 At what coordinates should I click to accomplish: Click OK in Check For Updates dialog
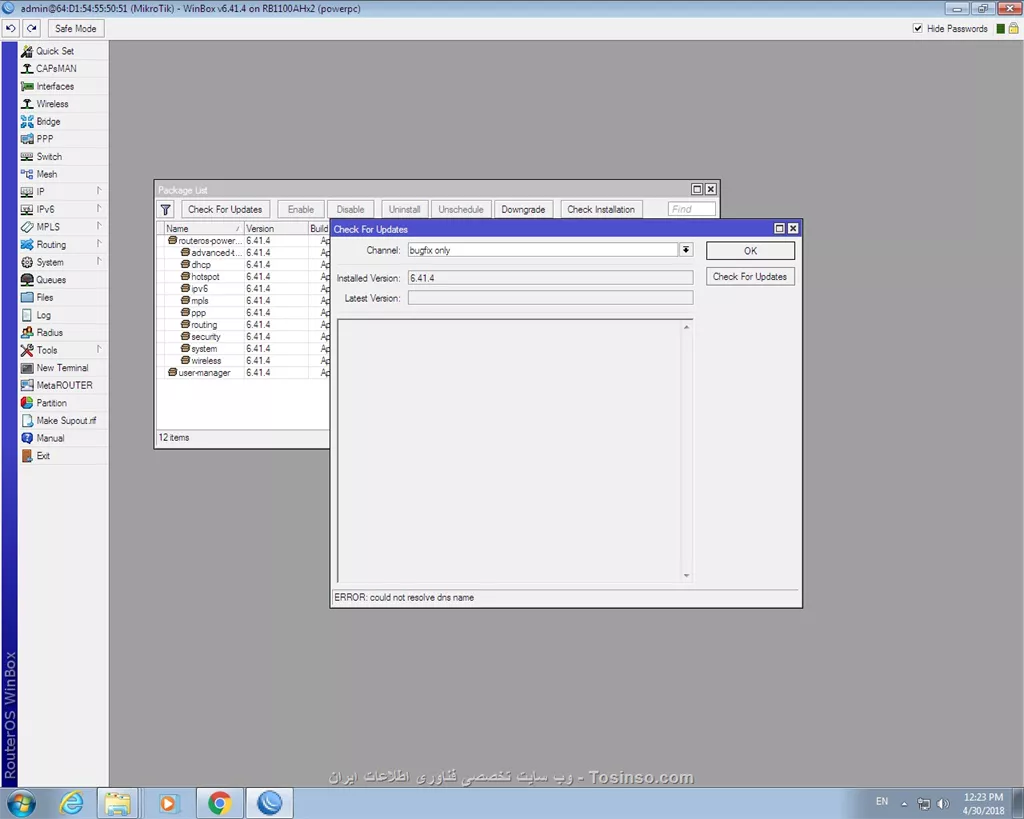750,251
